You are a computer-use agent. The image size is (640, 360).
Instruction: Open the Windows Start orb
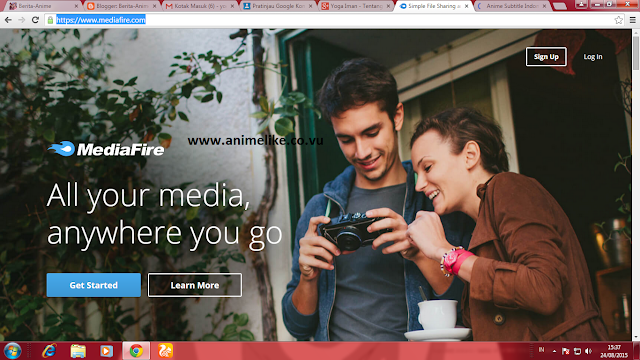tap(12, 351)
